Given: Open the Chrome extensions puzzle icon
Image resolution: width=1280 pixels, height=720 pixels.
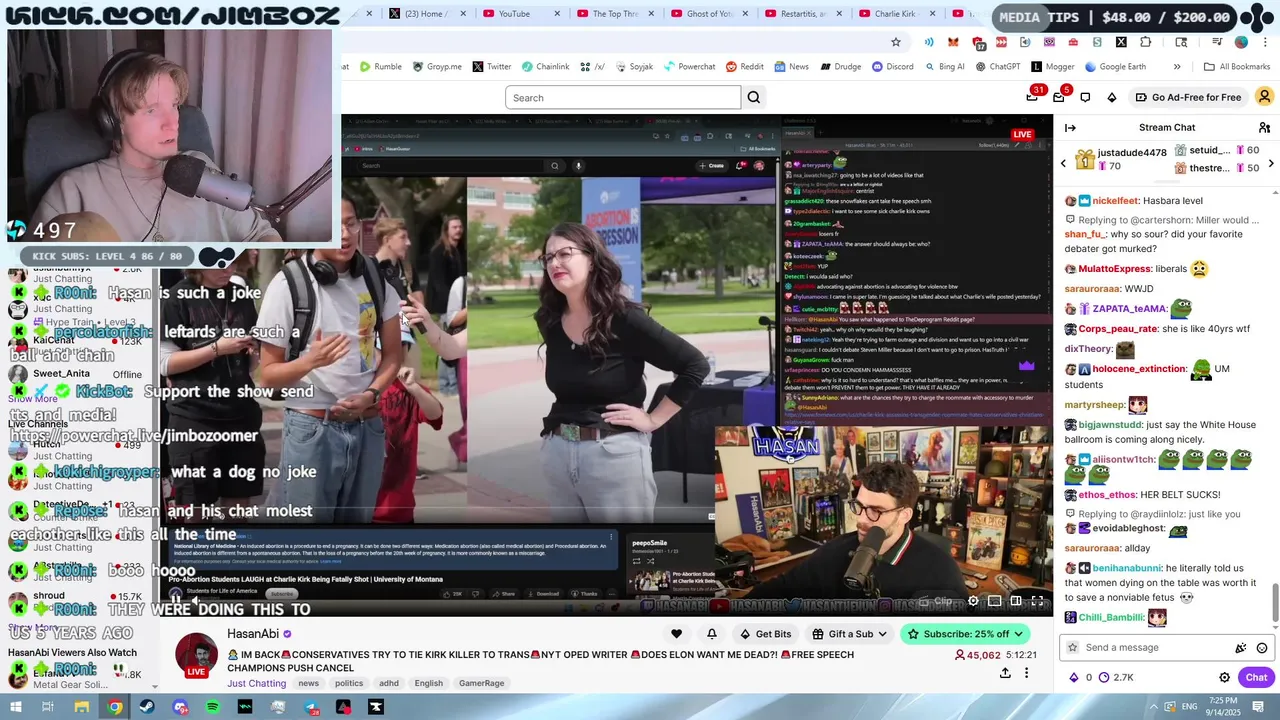Looking at the screenshot, I should tap(1145, 42).
